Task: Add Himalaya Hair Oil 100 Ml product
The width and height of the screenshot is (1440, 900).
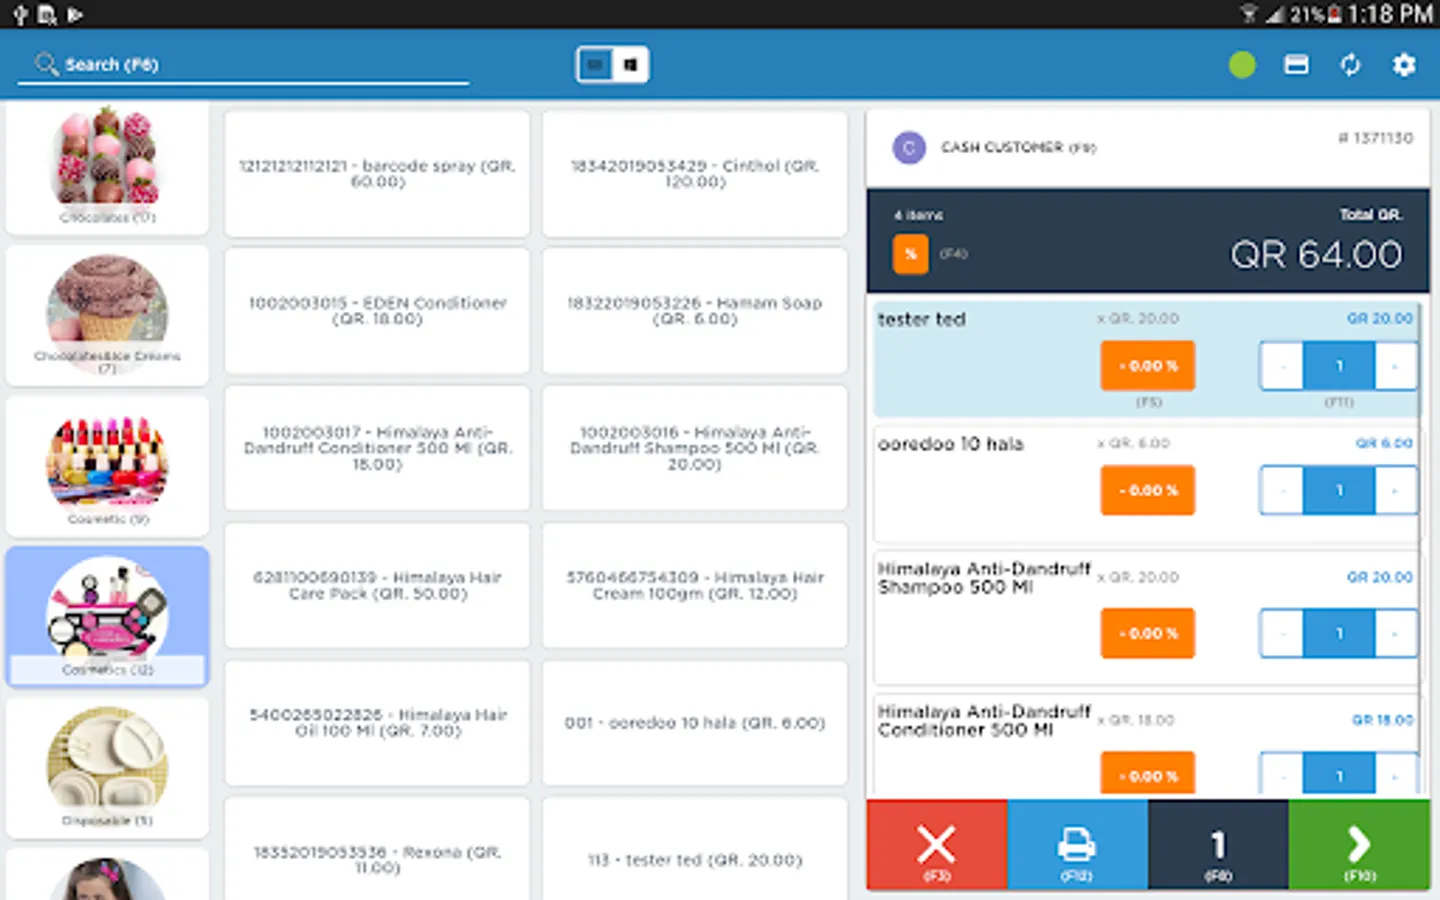Action: click(x=377, y=722)
